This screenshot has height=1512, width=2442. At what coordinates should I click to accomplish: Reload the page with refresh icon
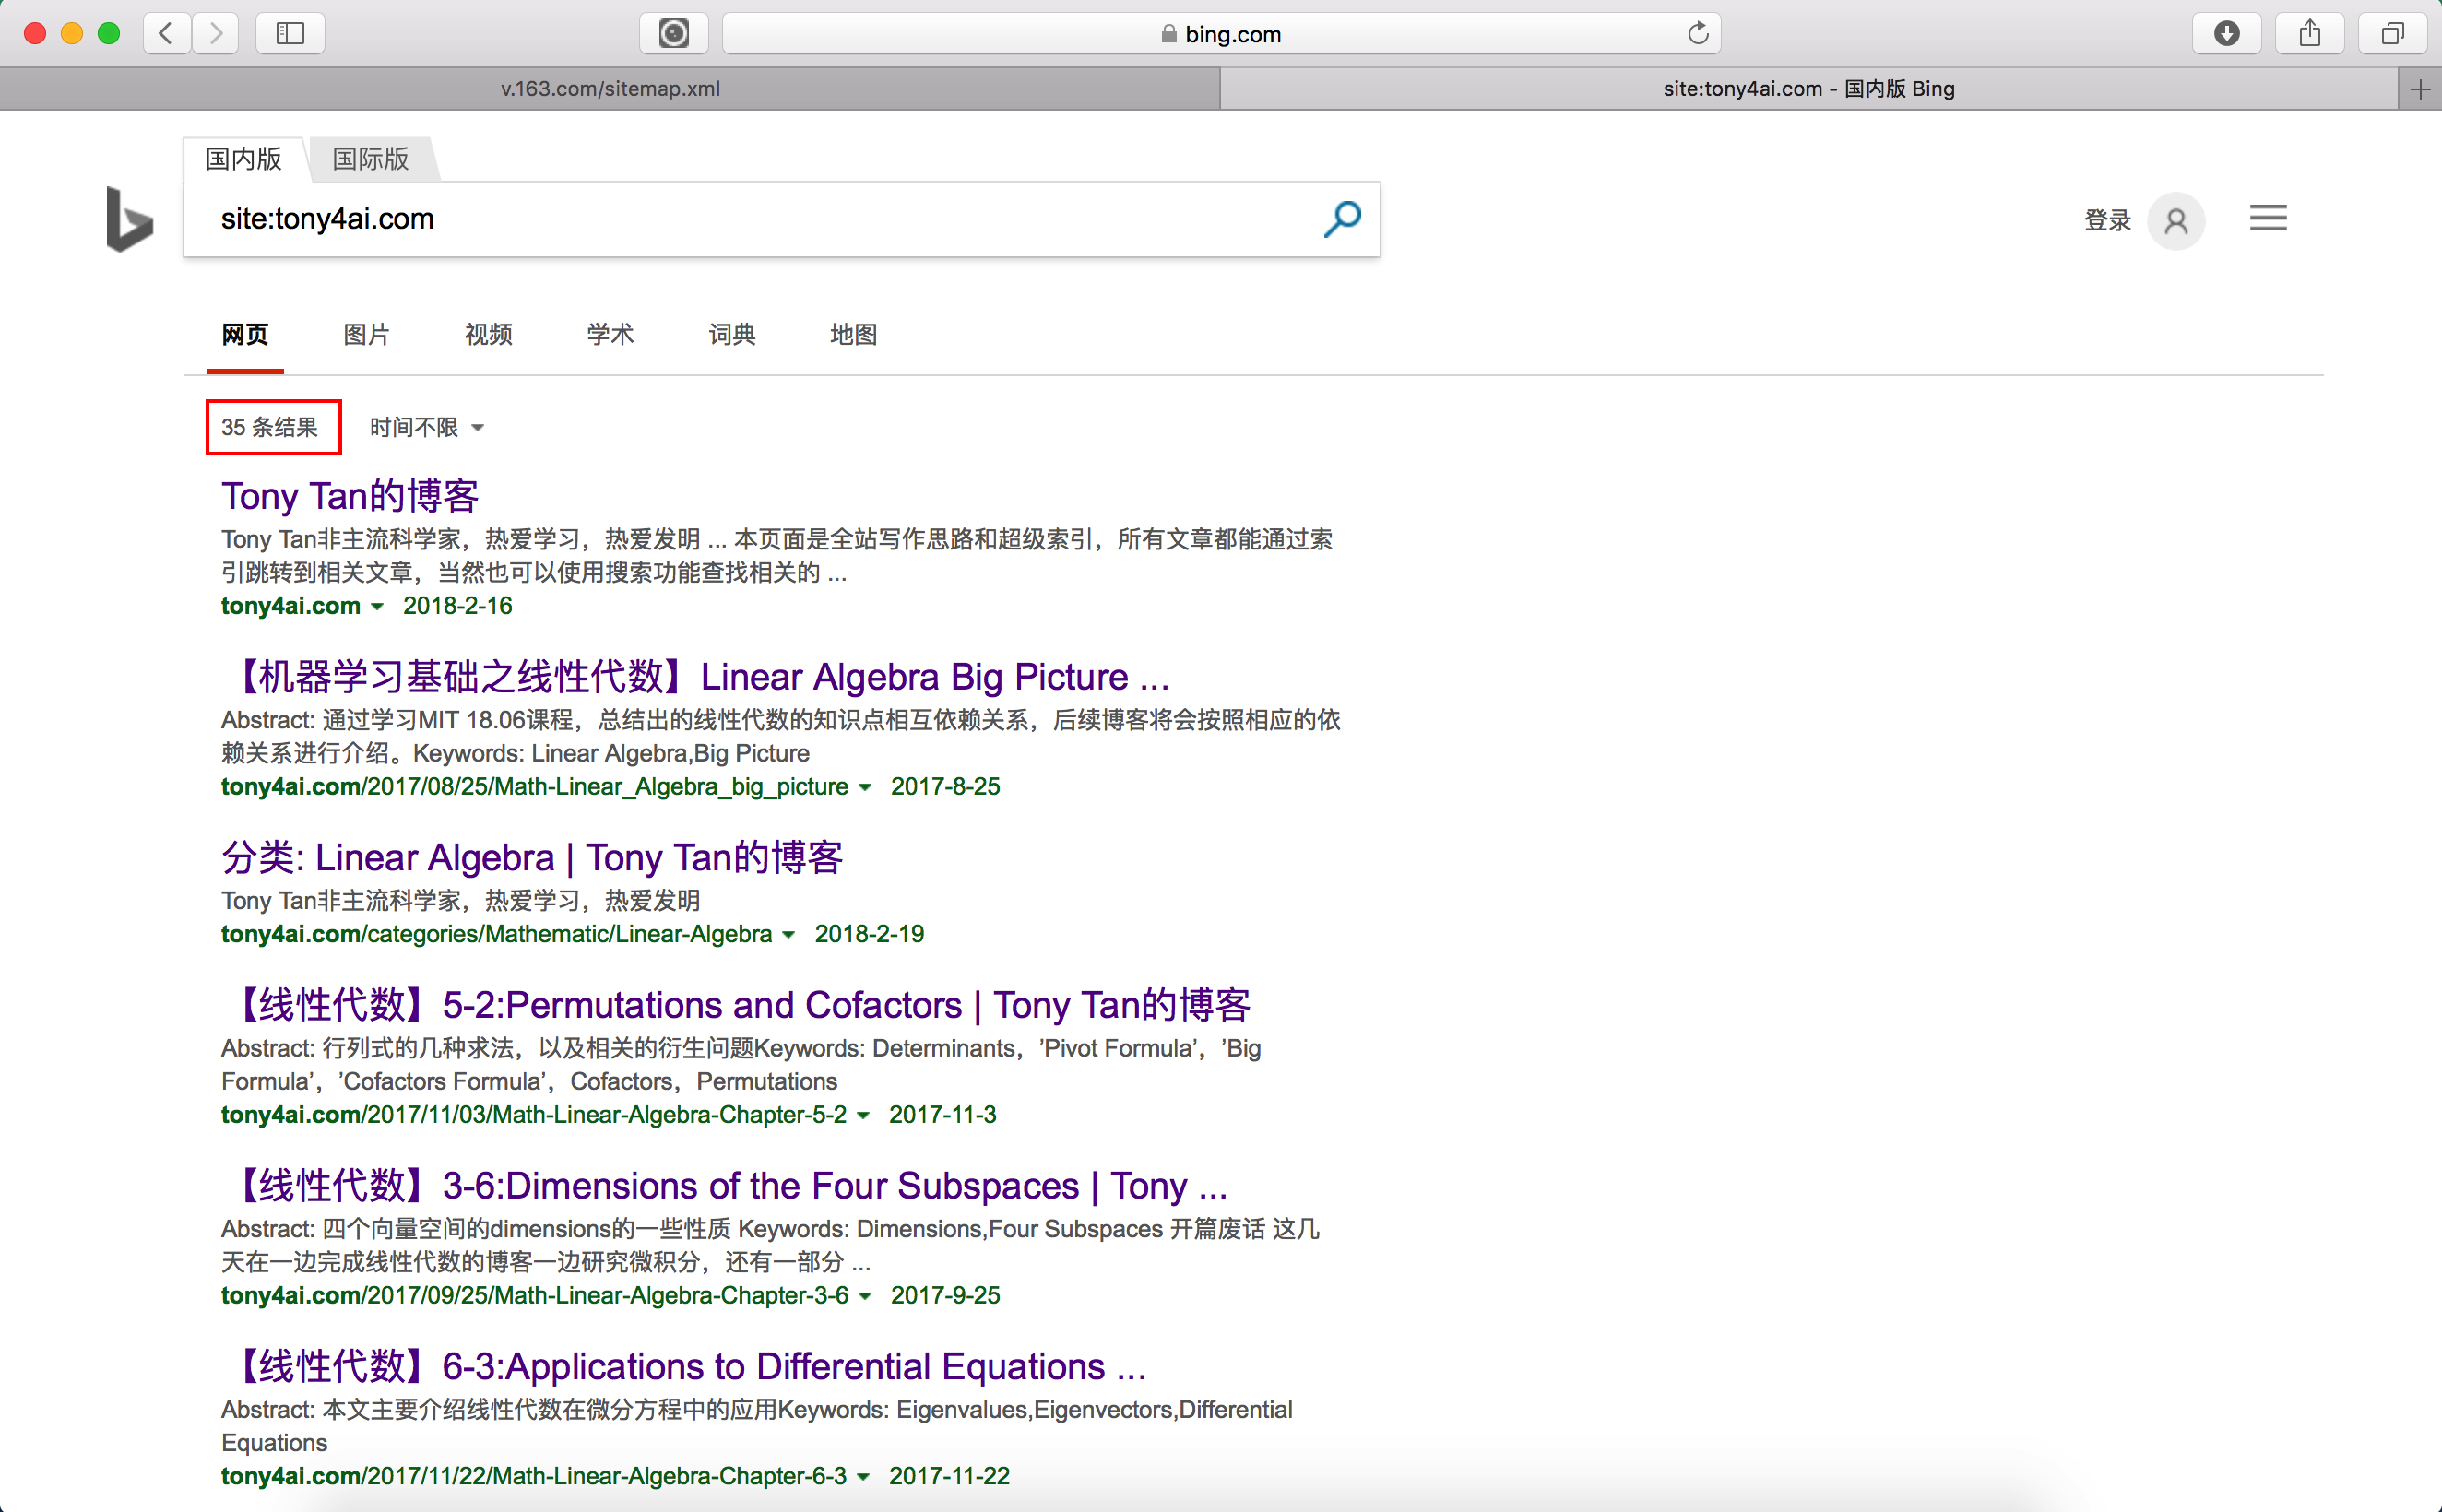[x=1697, y=34]
